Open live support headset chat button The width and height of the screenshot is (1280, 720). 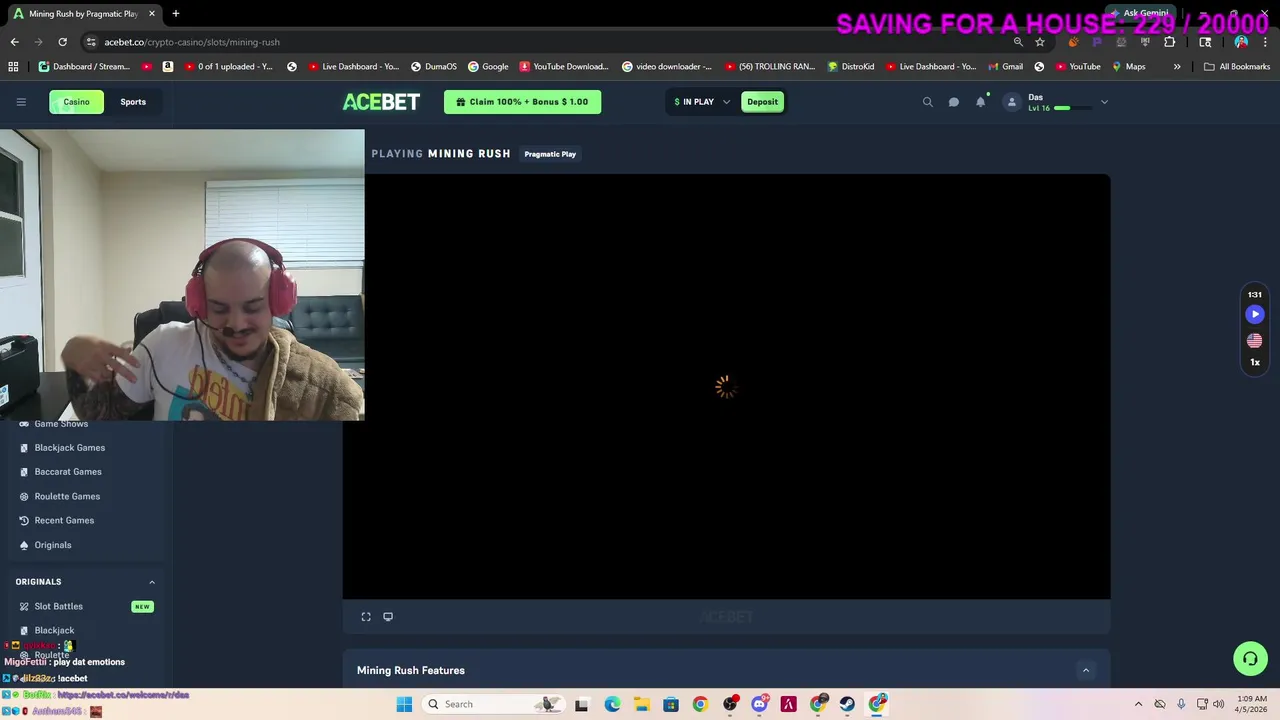1250,658
